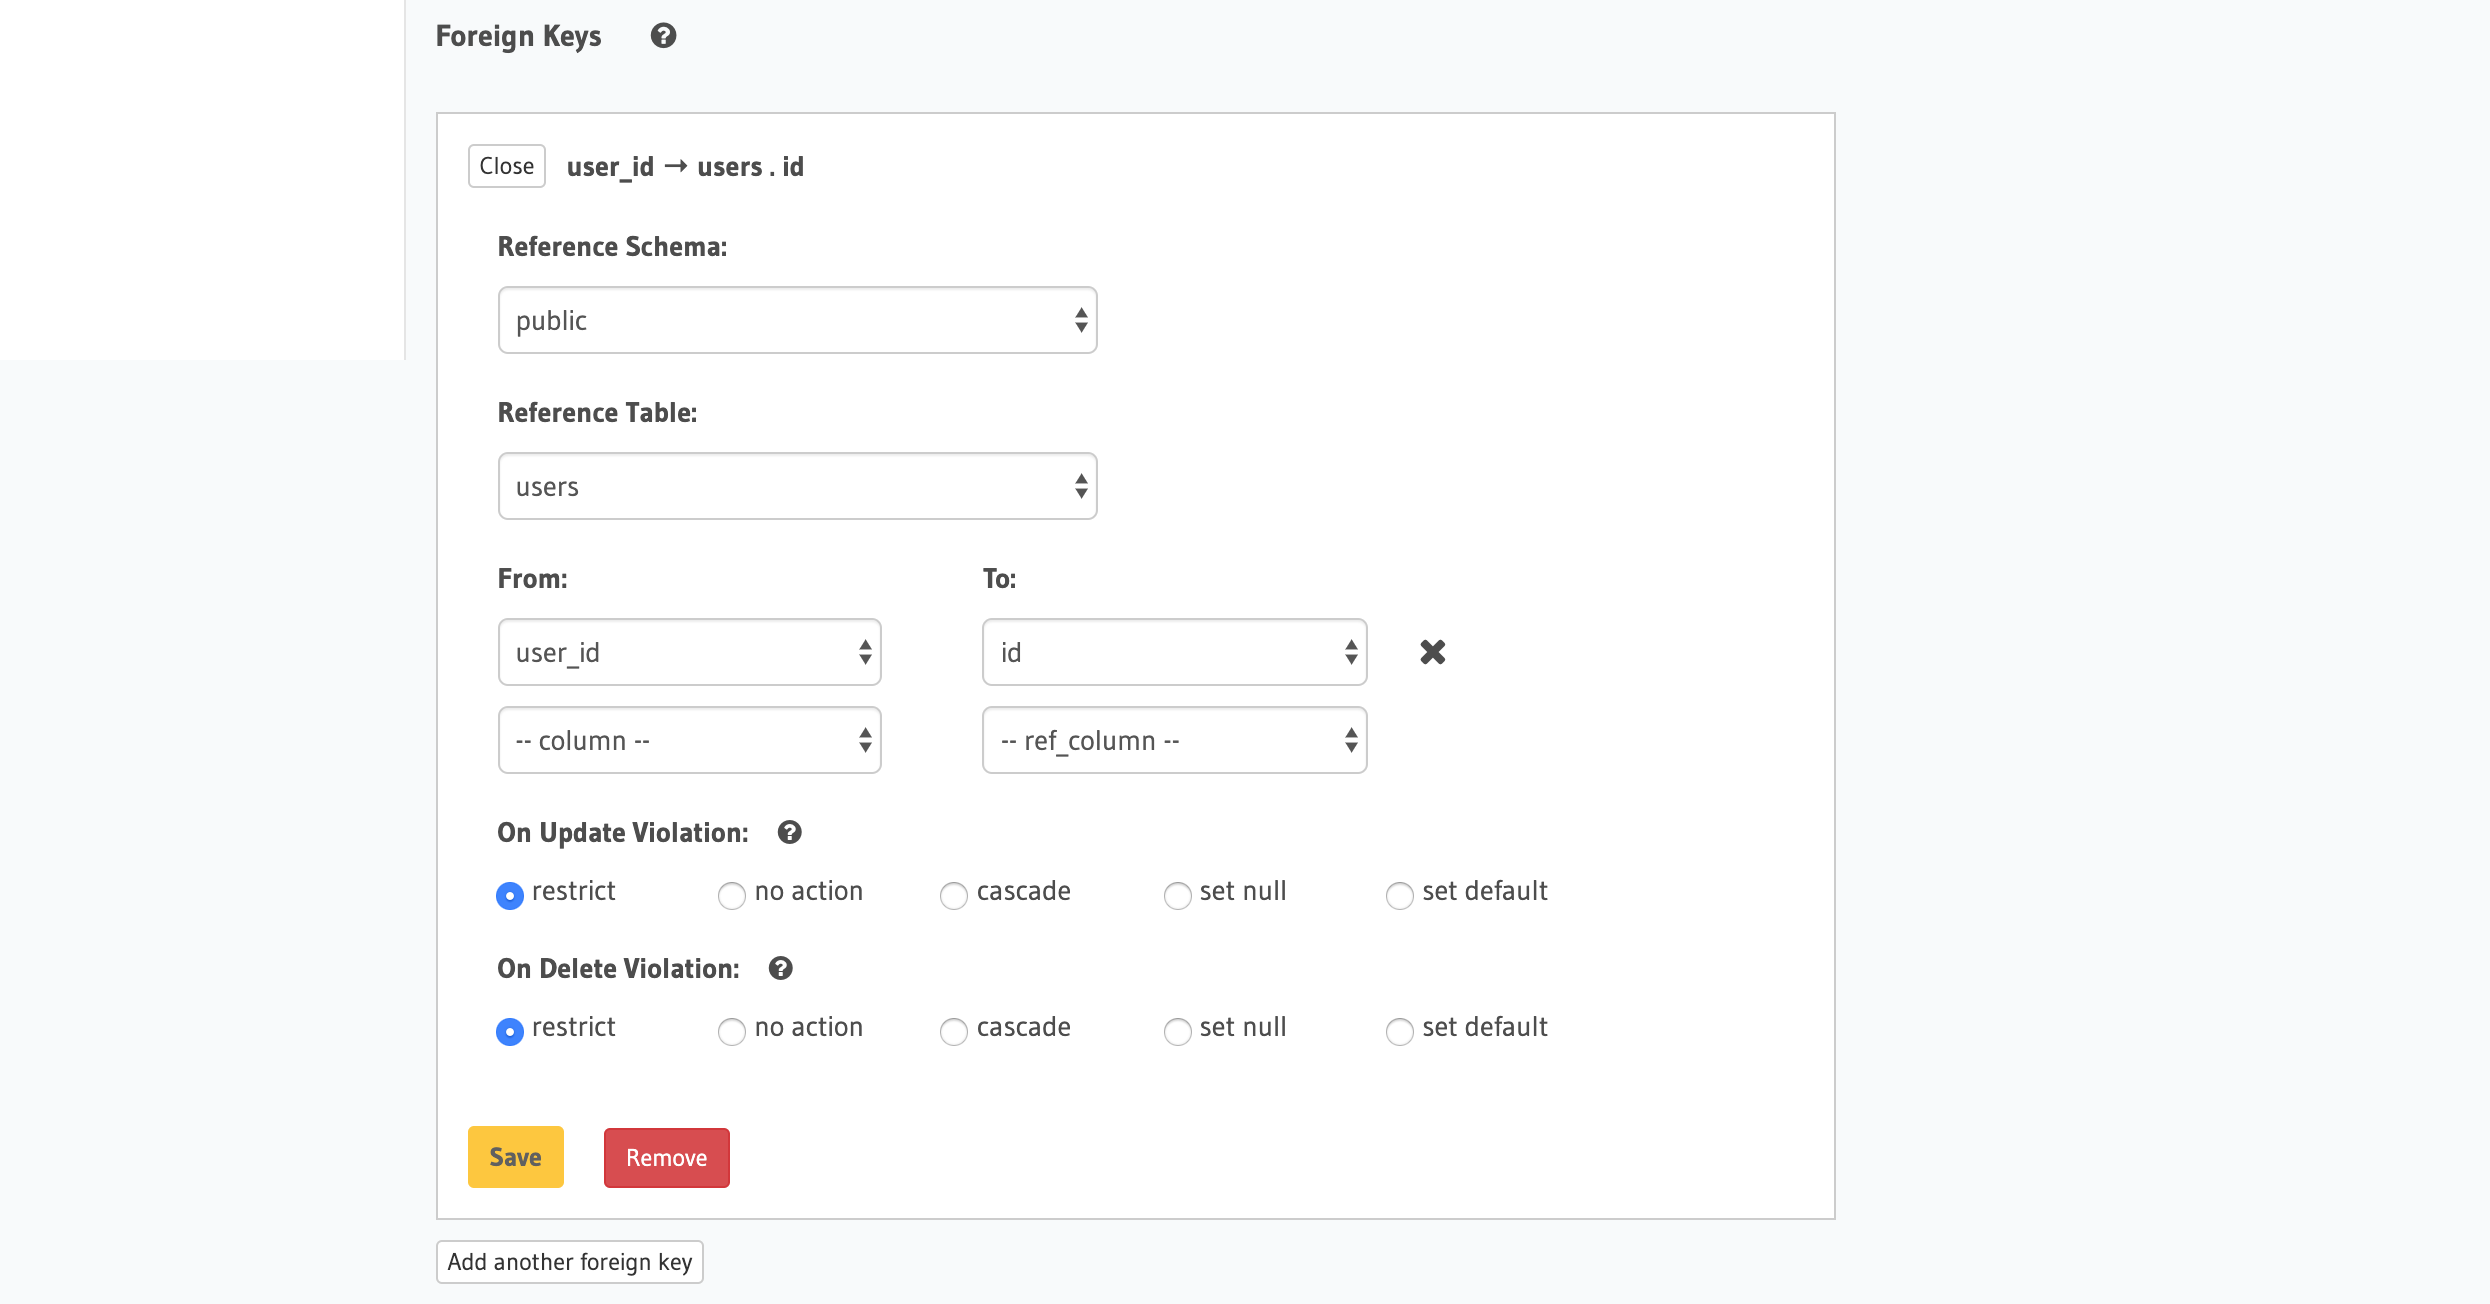Viewport: 2490px width, 1304px height.
Task: Remove the user_id to id column mapping
Action: 1432,652
